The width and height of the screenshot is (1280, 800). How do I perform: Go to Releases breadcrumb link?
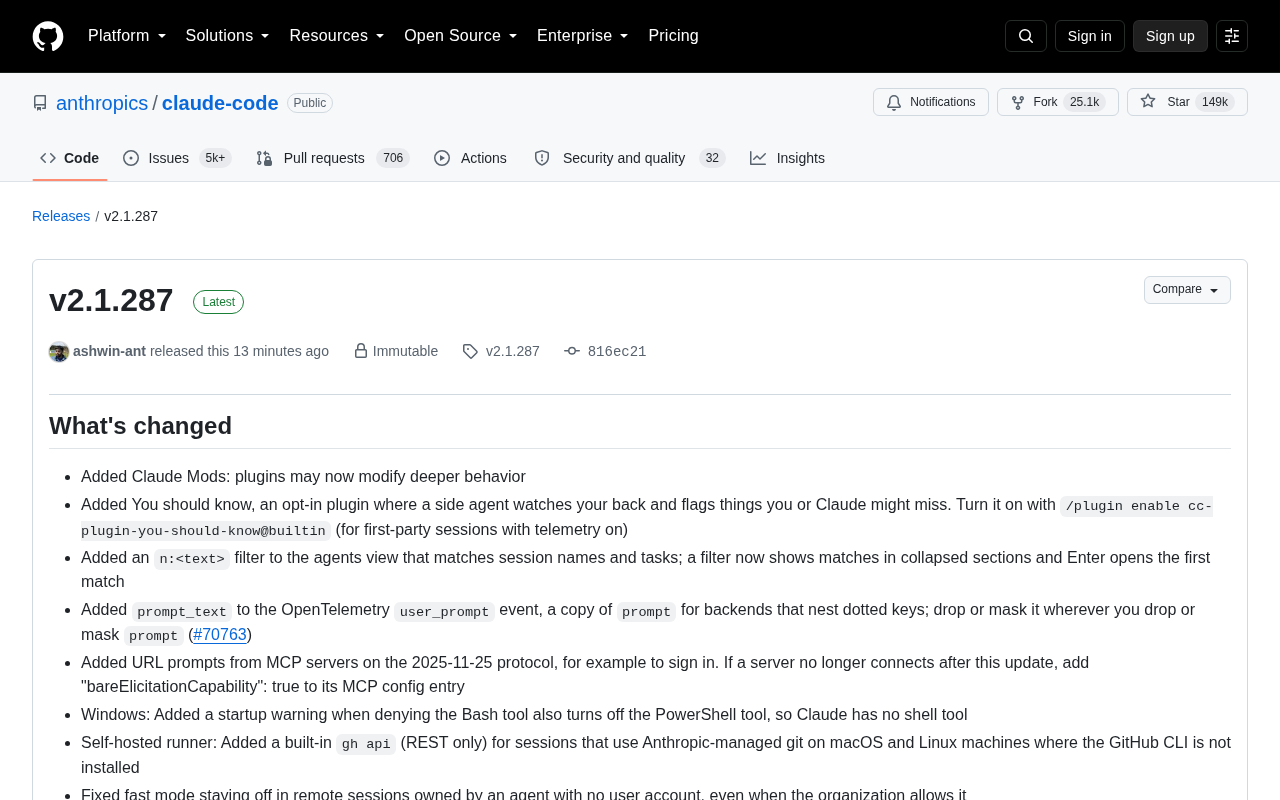(x=61, y=216)
